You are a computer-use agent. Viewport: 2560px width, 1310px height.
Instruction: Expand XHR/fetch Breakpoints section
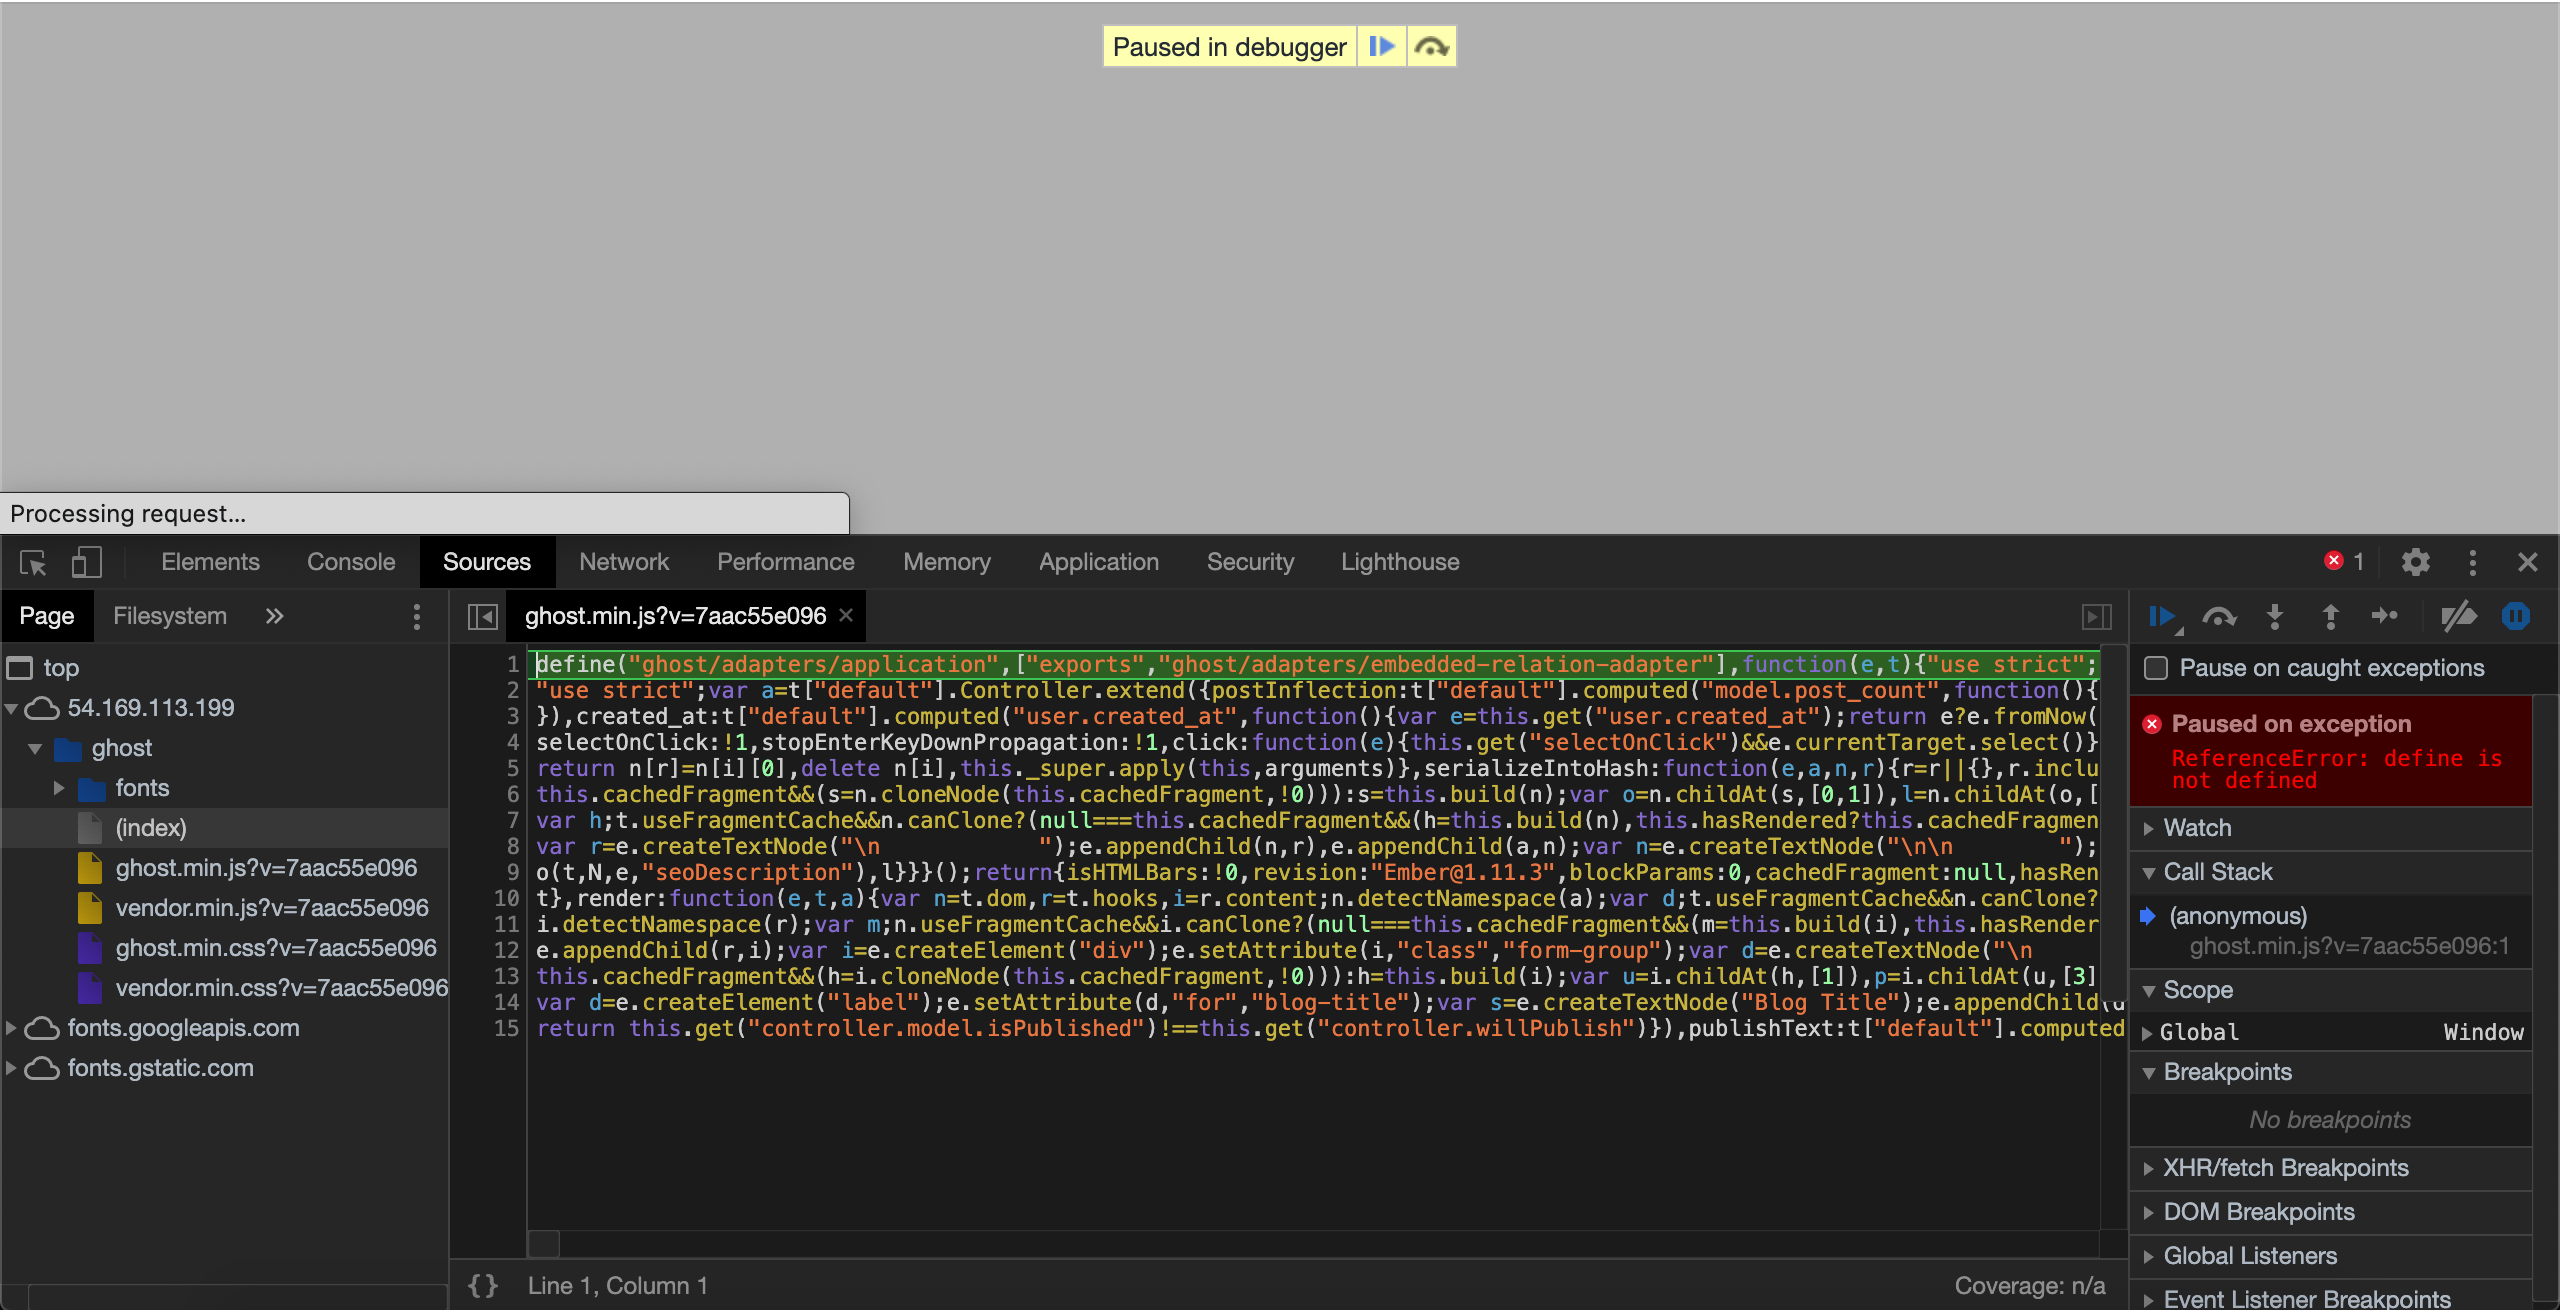coord(2330,1168)
